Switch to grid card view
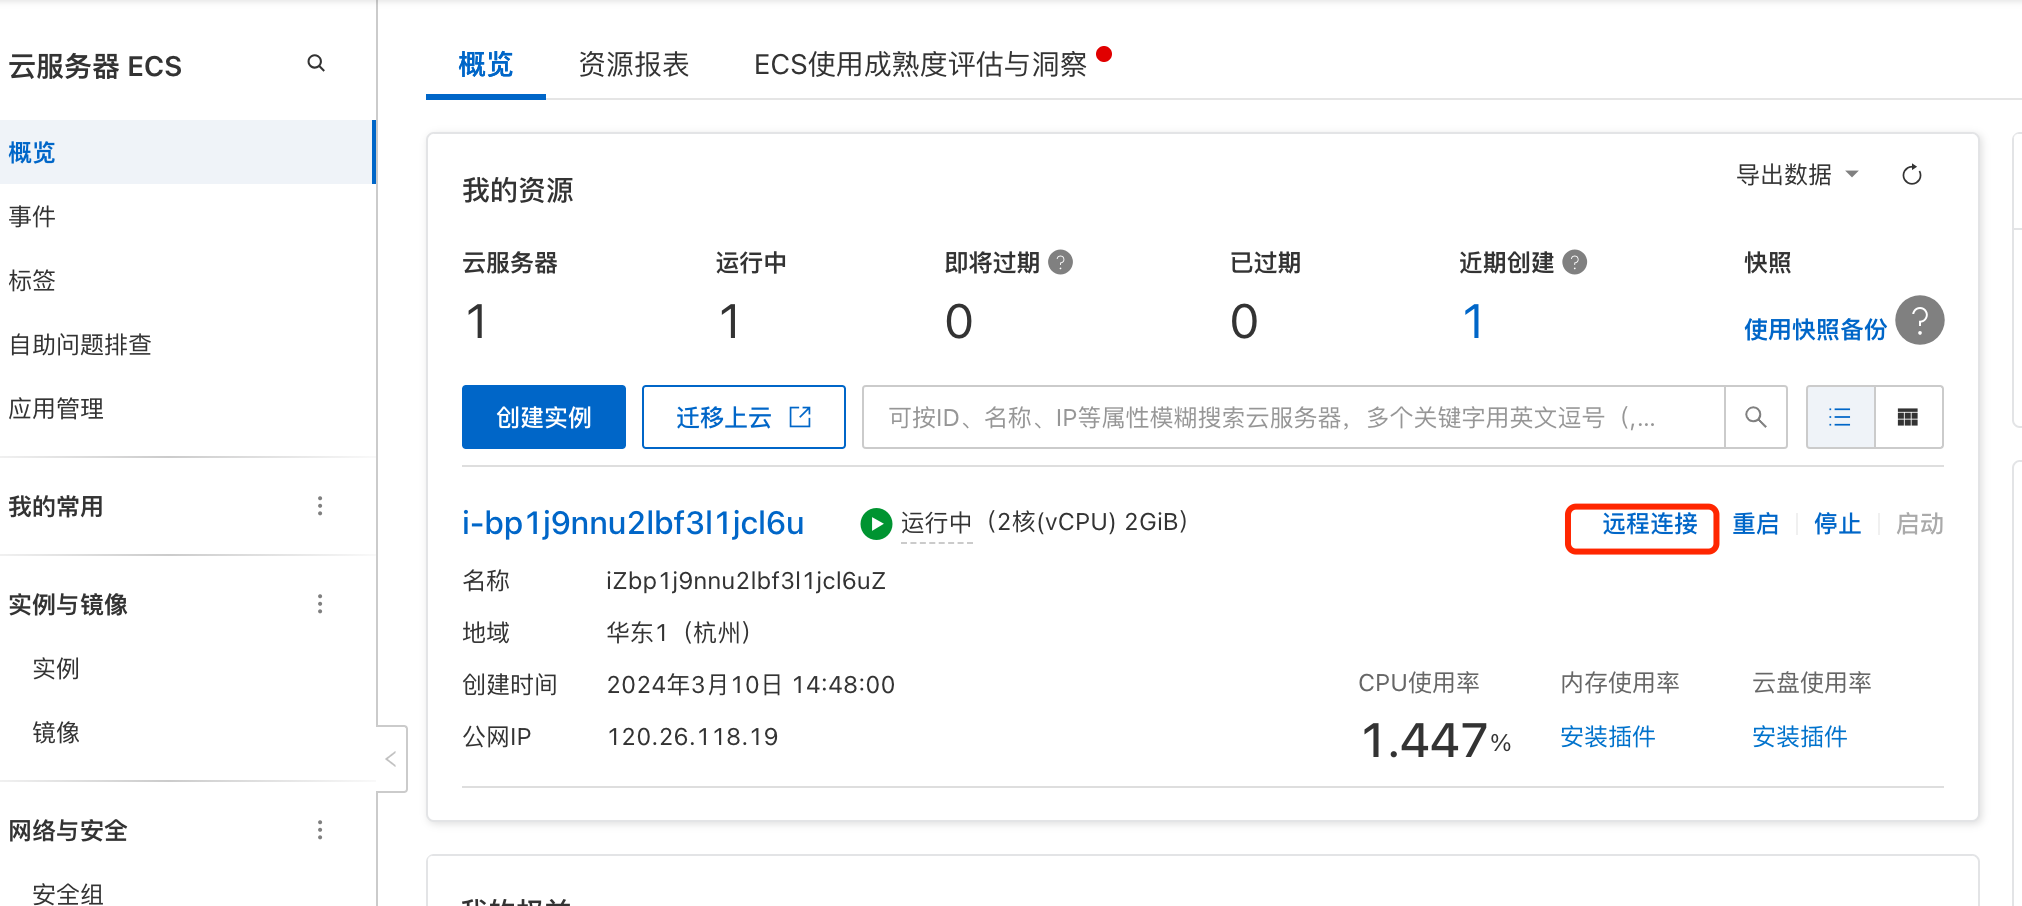The image size is (2022, 906). click(1908, 417)
